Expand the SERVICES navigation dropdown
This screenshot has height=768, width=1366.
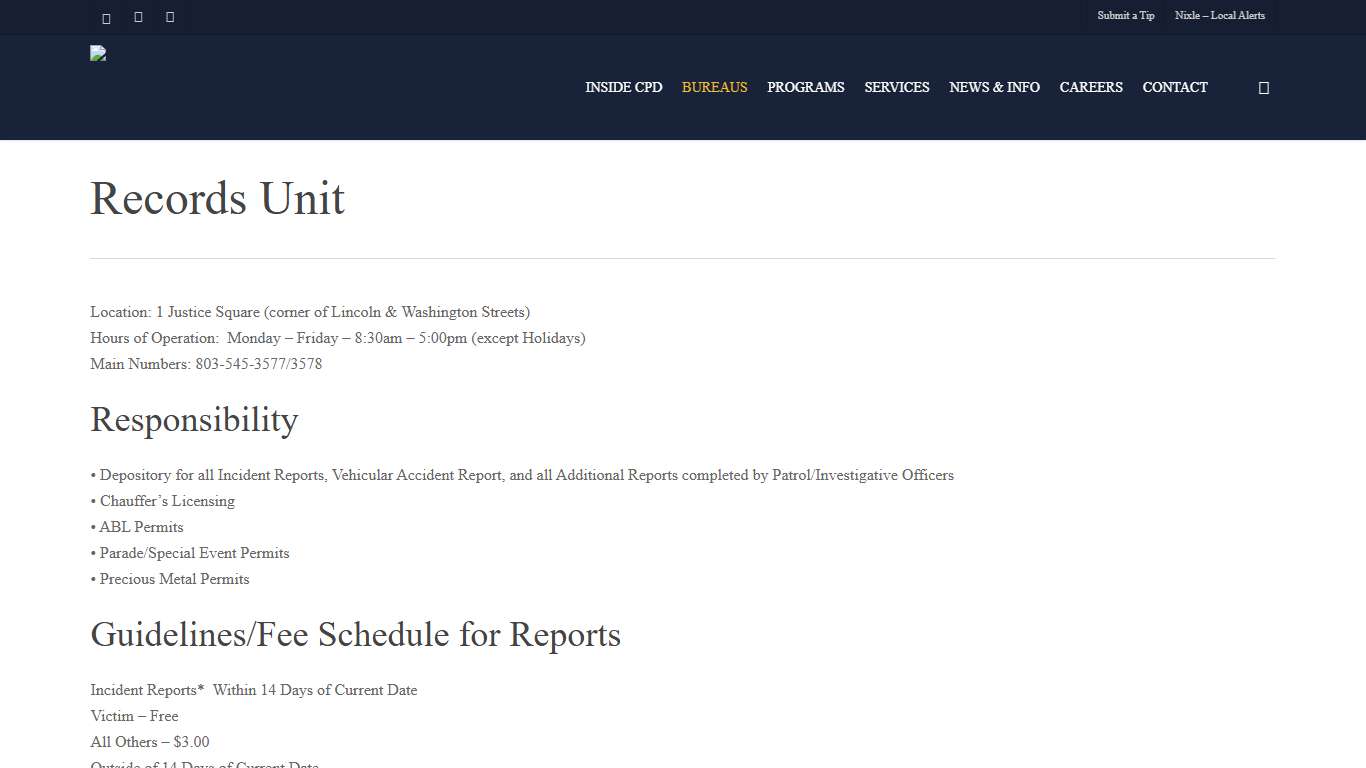click(x=896, y=87)
